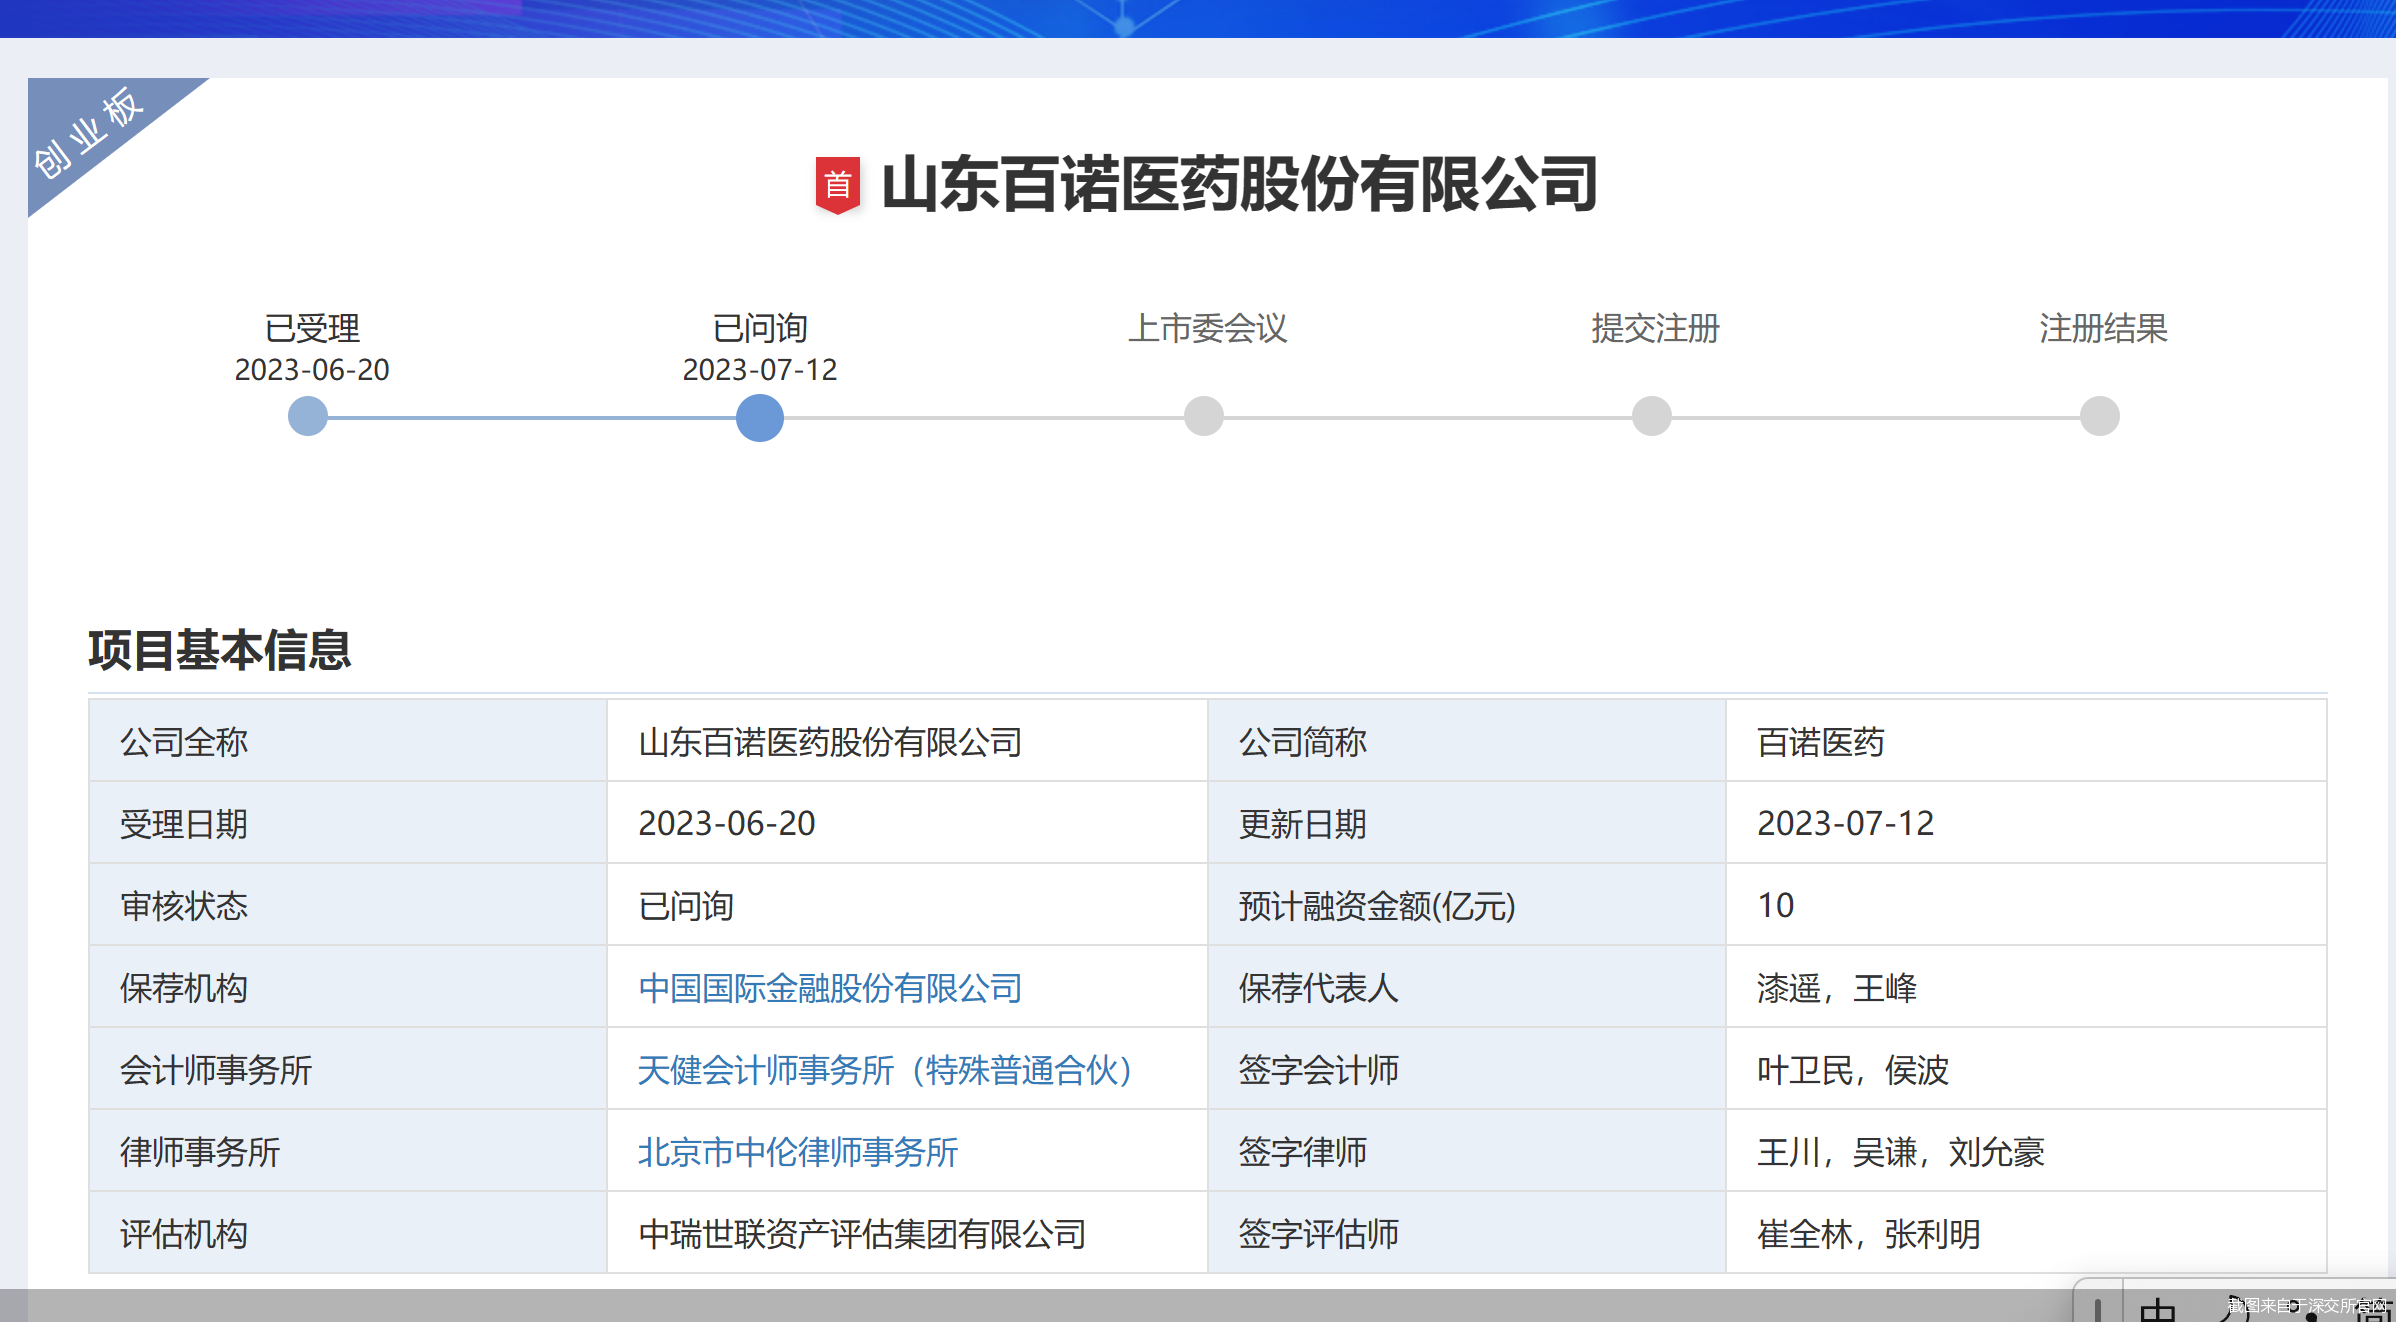Toggle the IME half-moon width icon
Screen dimensions: 2396x1322
tap(2234, 1309)
